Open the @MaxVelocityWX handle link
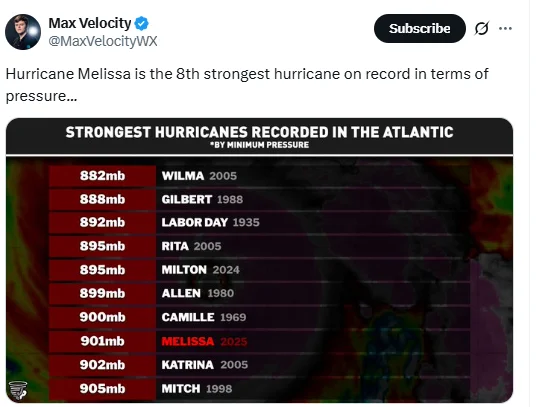This screenshot has width=541, height=407. coord(103,41)
